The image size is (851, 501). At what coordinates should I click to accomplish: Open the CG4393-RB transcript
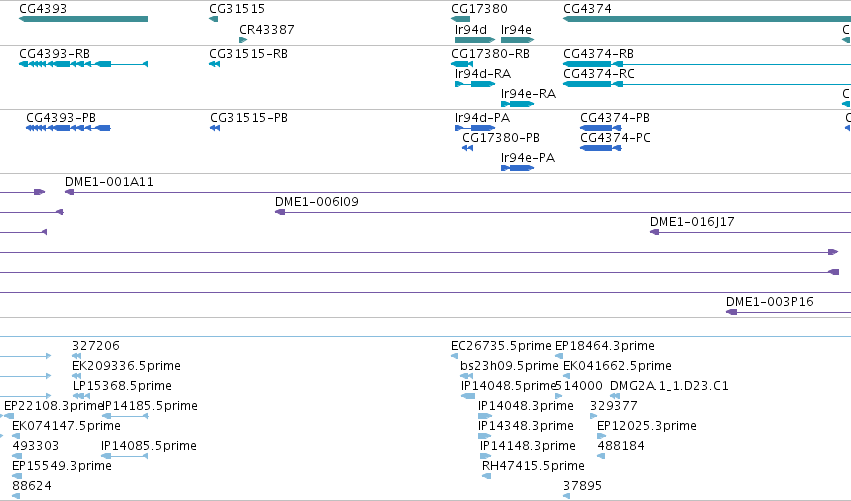pos(83,64)
